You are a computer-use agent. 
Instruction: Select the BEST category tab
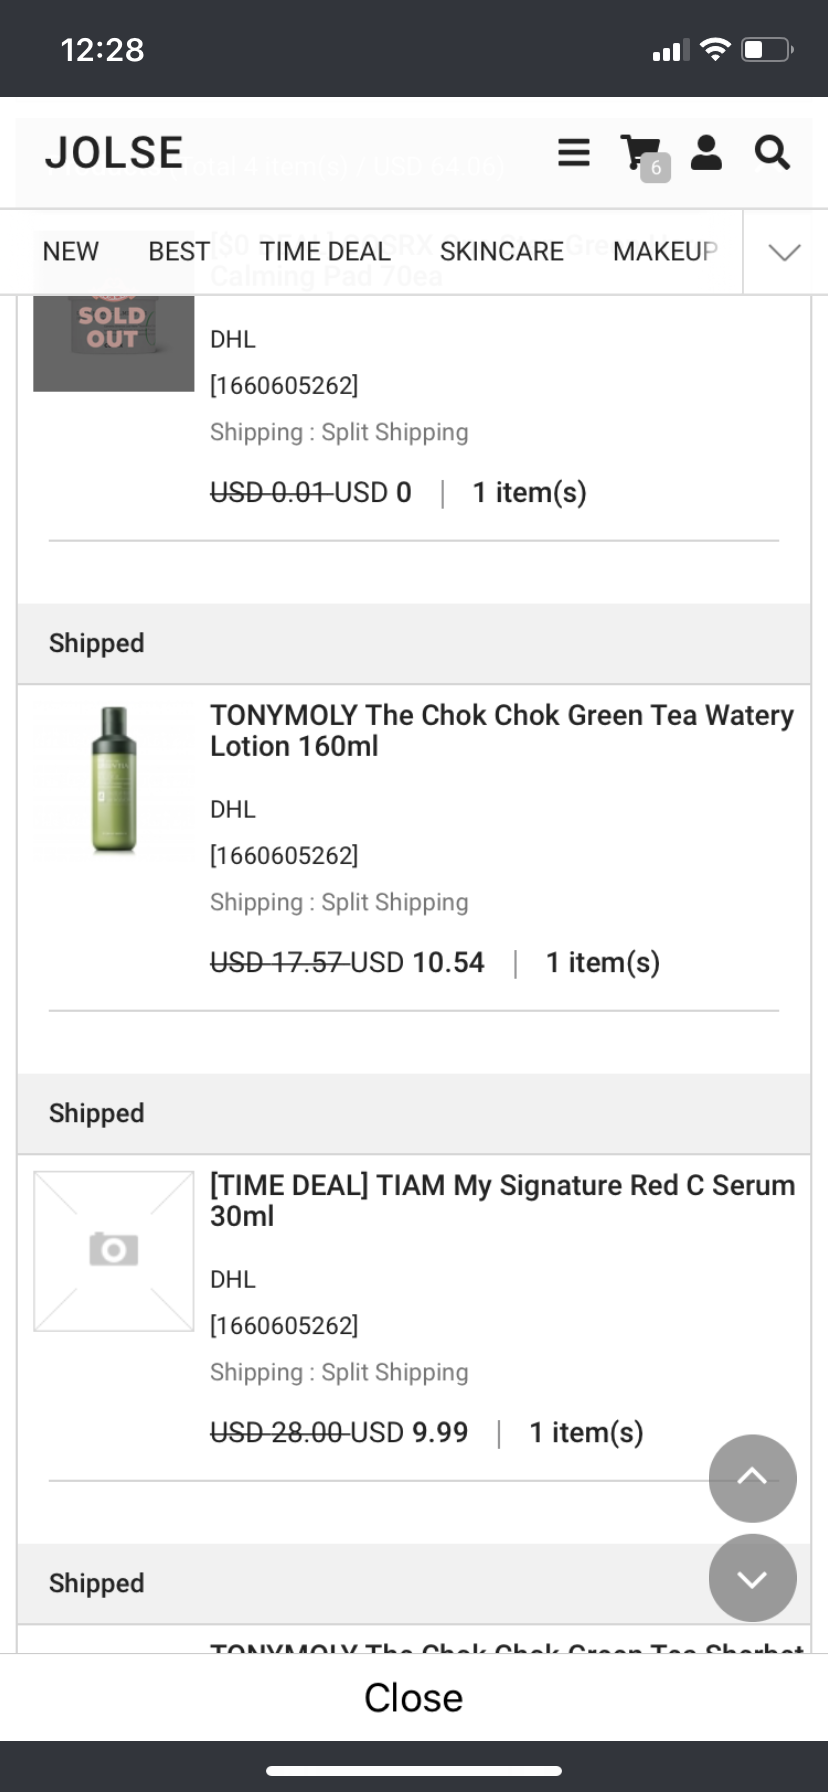tap(179, 251)
